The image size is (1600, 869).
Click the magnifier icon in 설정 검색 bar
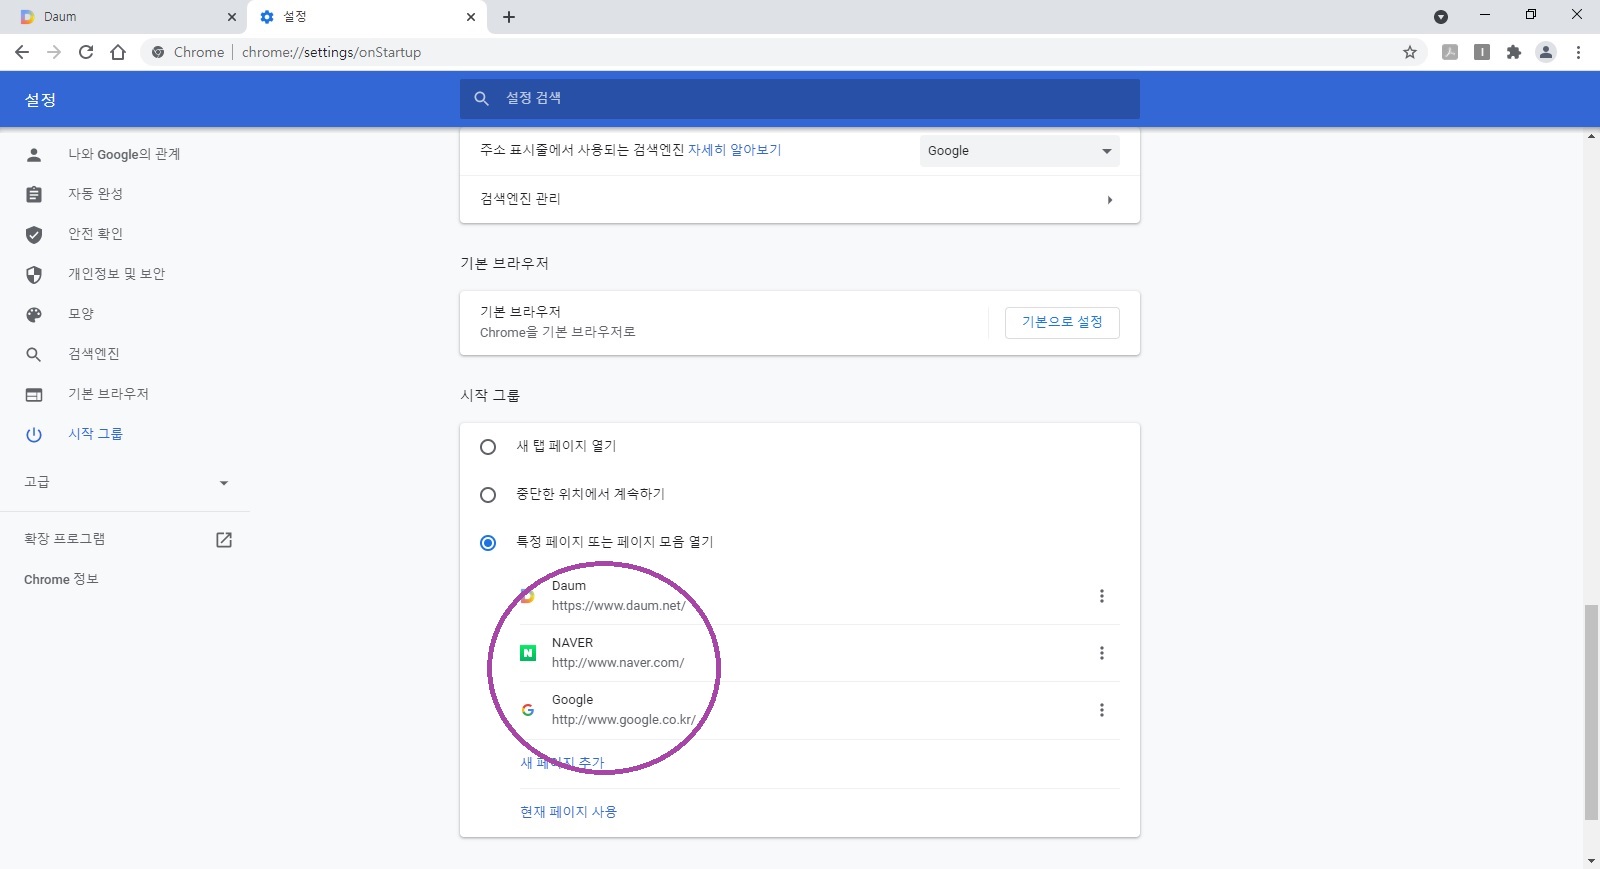pos(481,98)
